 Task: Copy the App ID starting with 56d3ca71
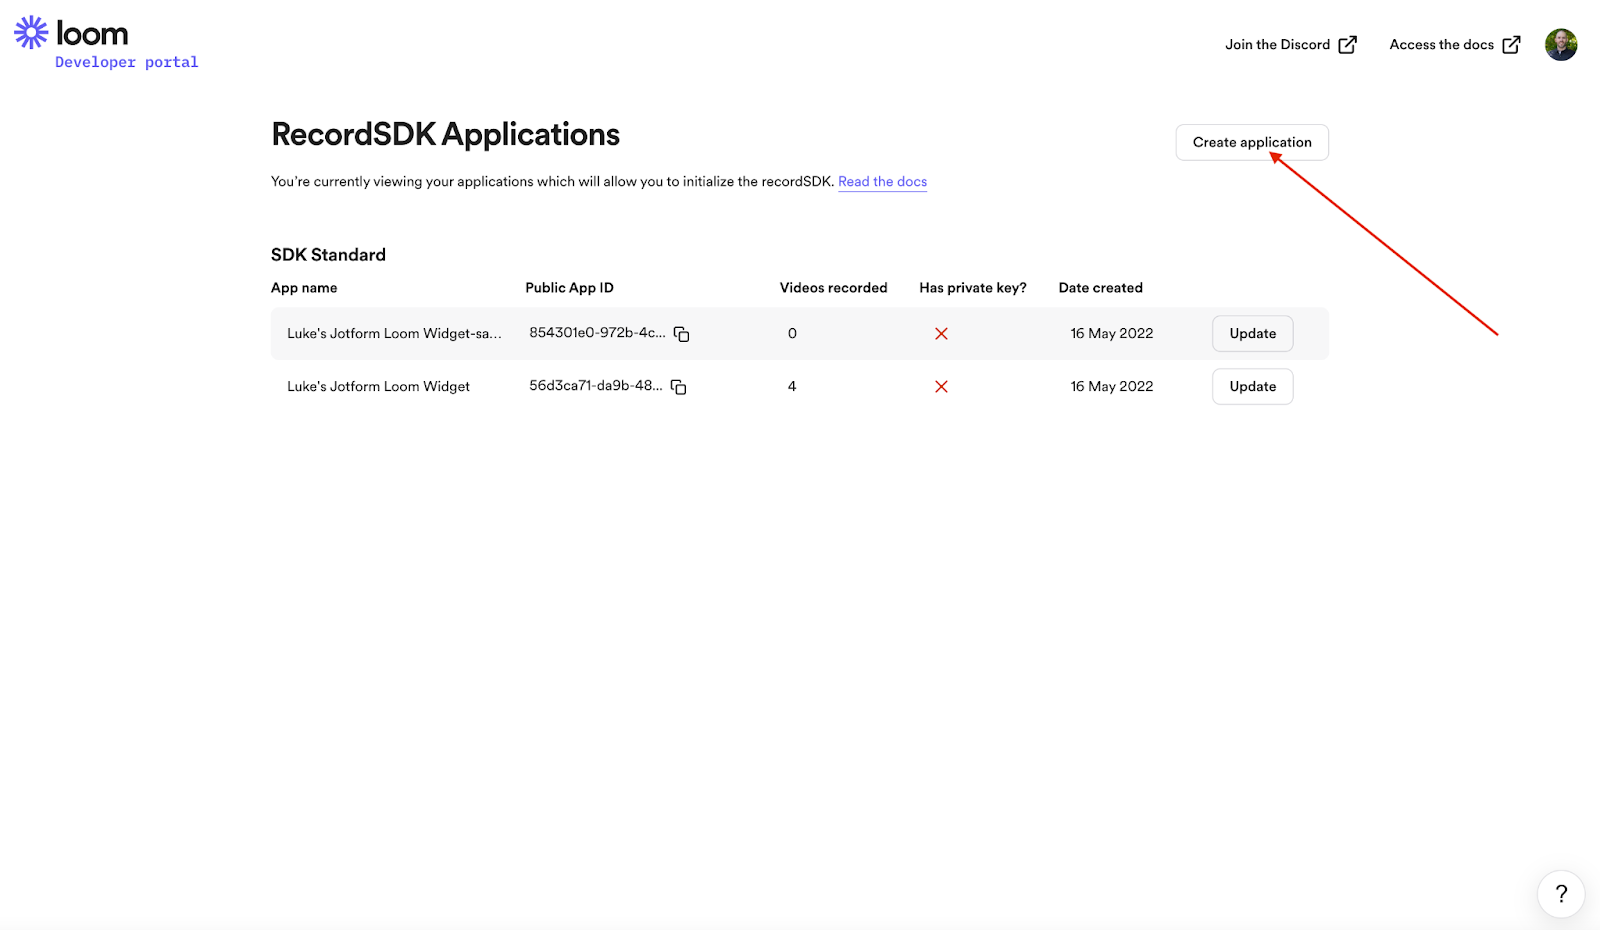[x=679, y=387]
